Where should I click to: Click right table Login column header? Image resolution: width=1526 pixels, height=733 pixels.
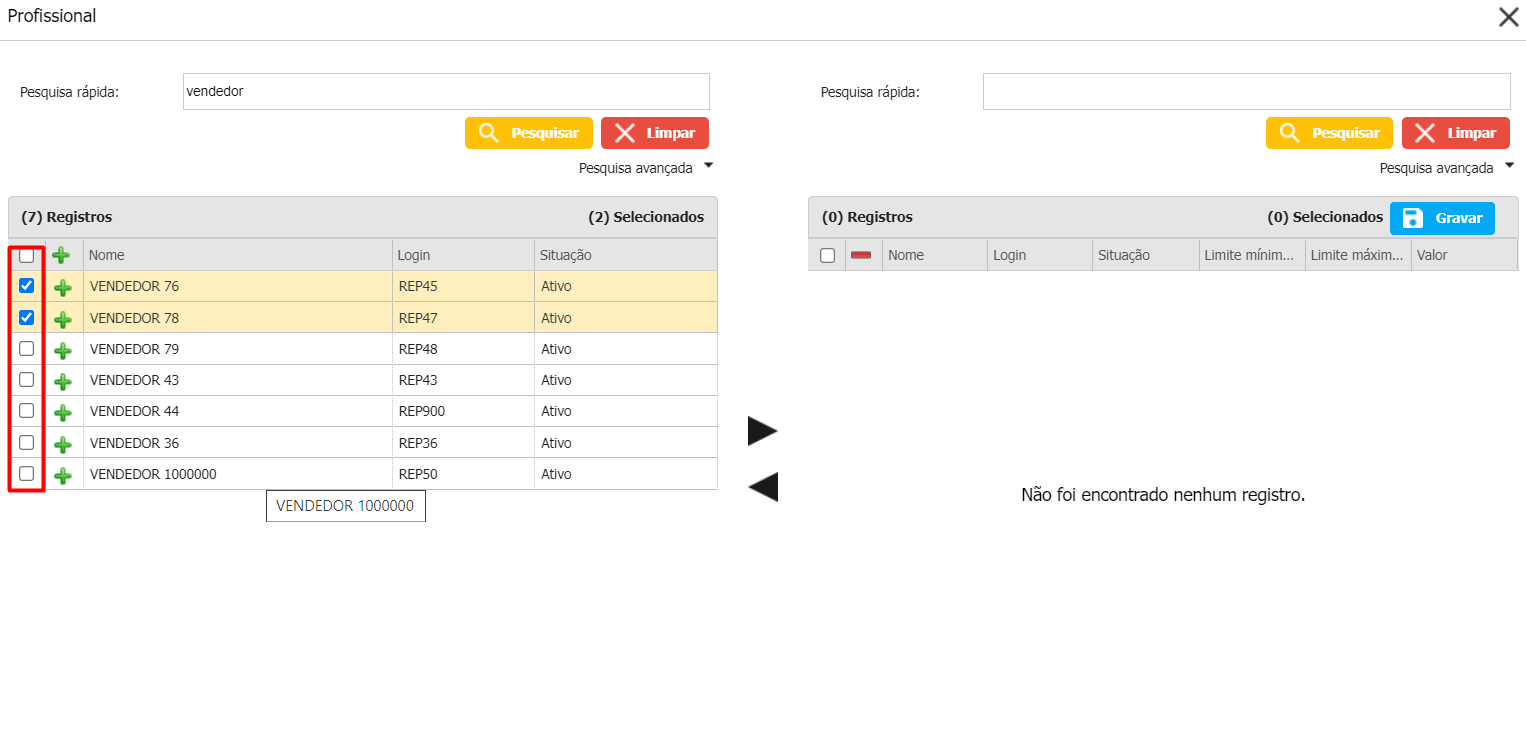[1040, 255]
